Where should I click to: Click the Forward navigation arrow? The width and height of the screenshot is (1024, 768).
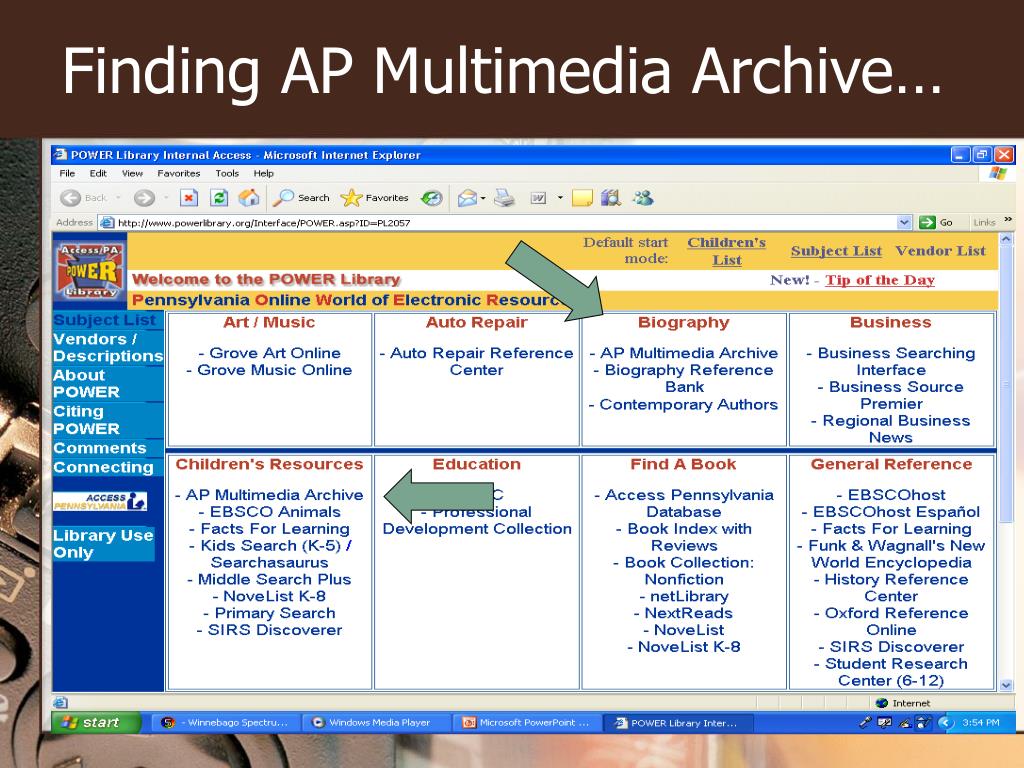point(144,198)
